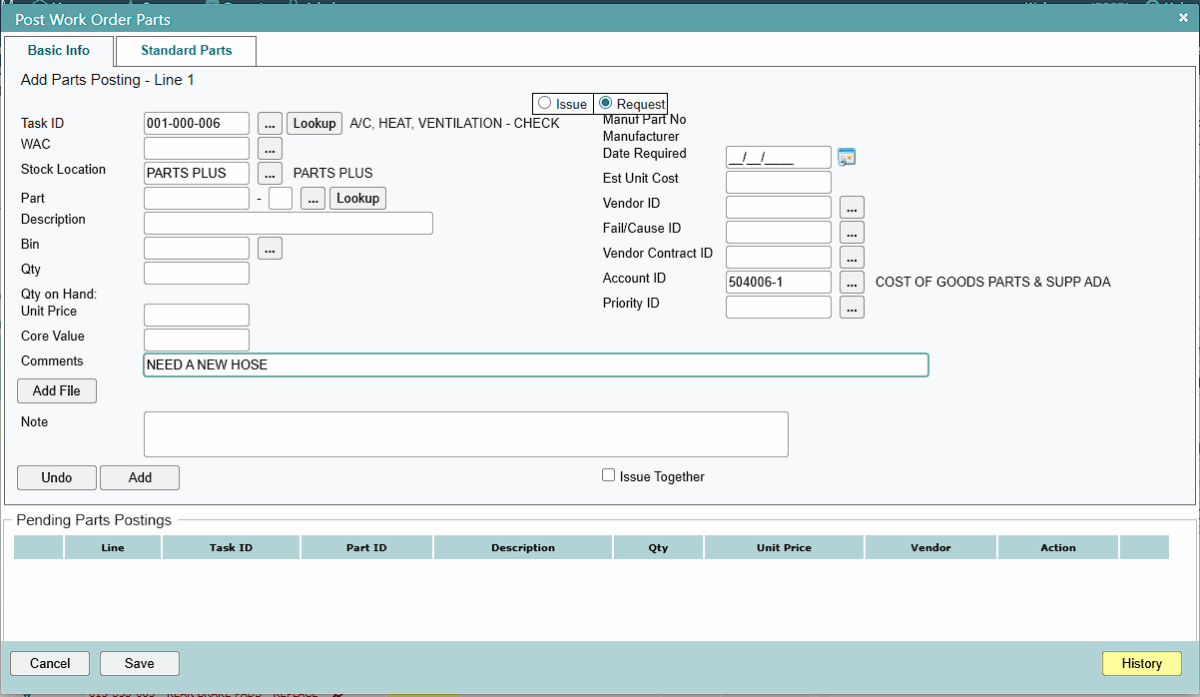
Task: Click the Description column header in grid
Action: 523,547
